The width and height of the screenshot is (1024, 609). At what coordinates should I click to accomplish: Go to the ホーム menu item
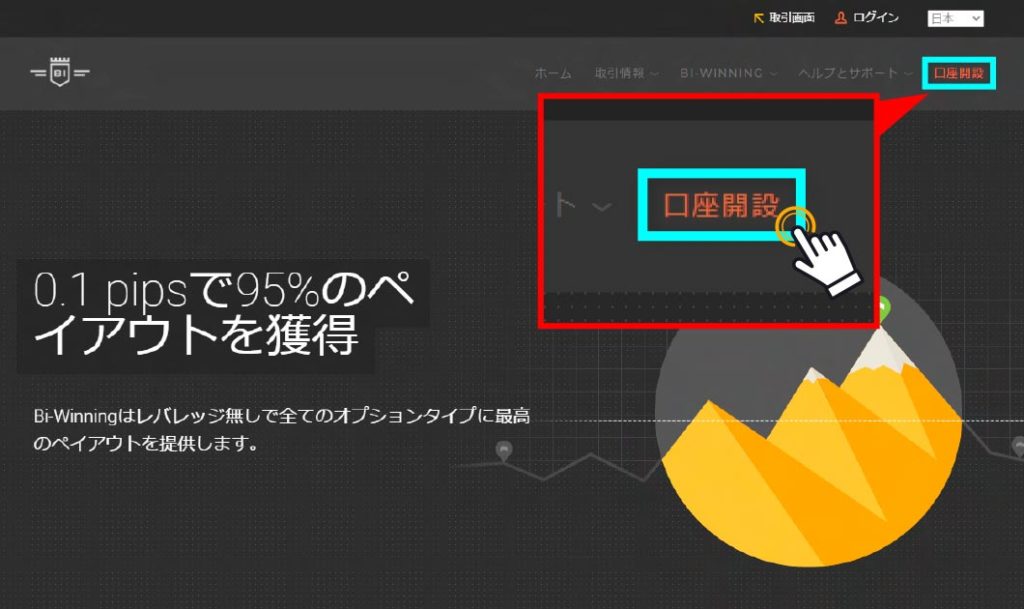(553, 74)
